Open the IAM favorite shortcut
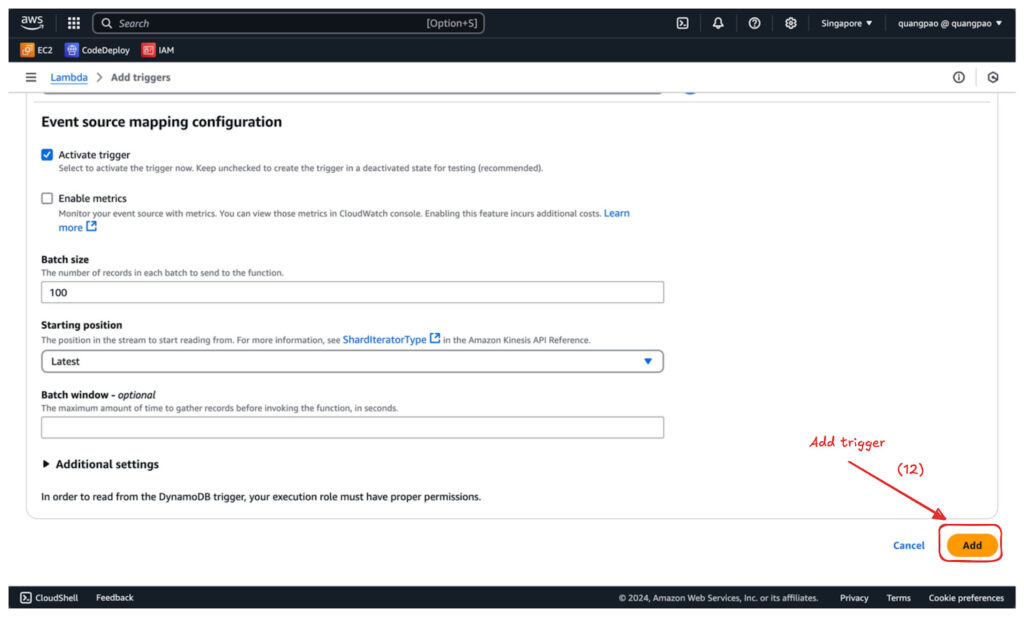 tap(158, 50)
